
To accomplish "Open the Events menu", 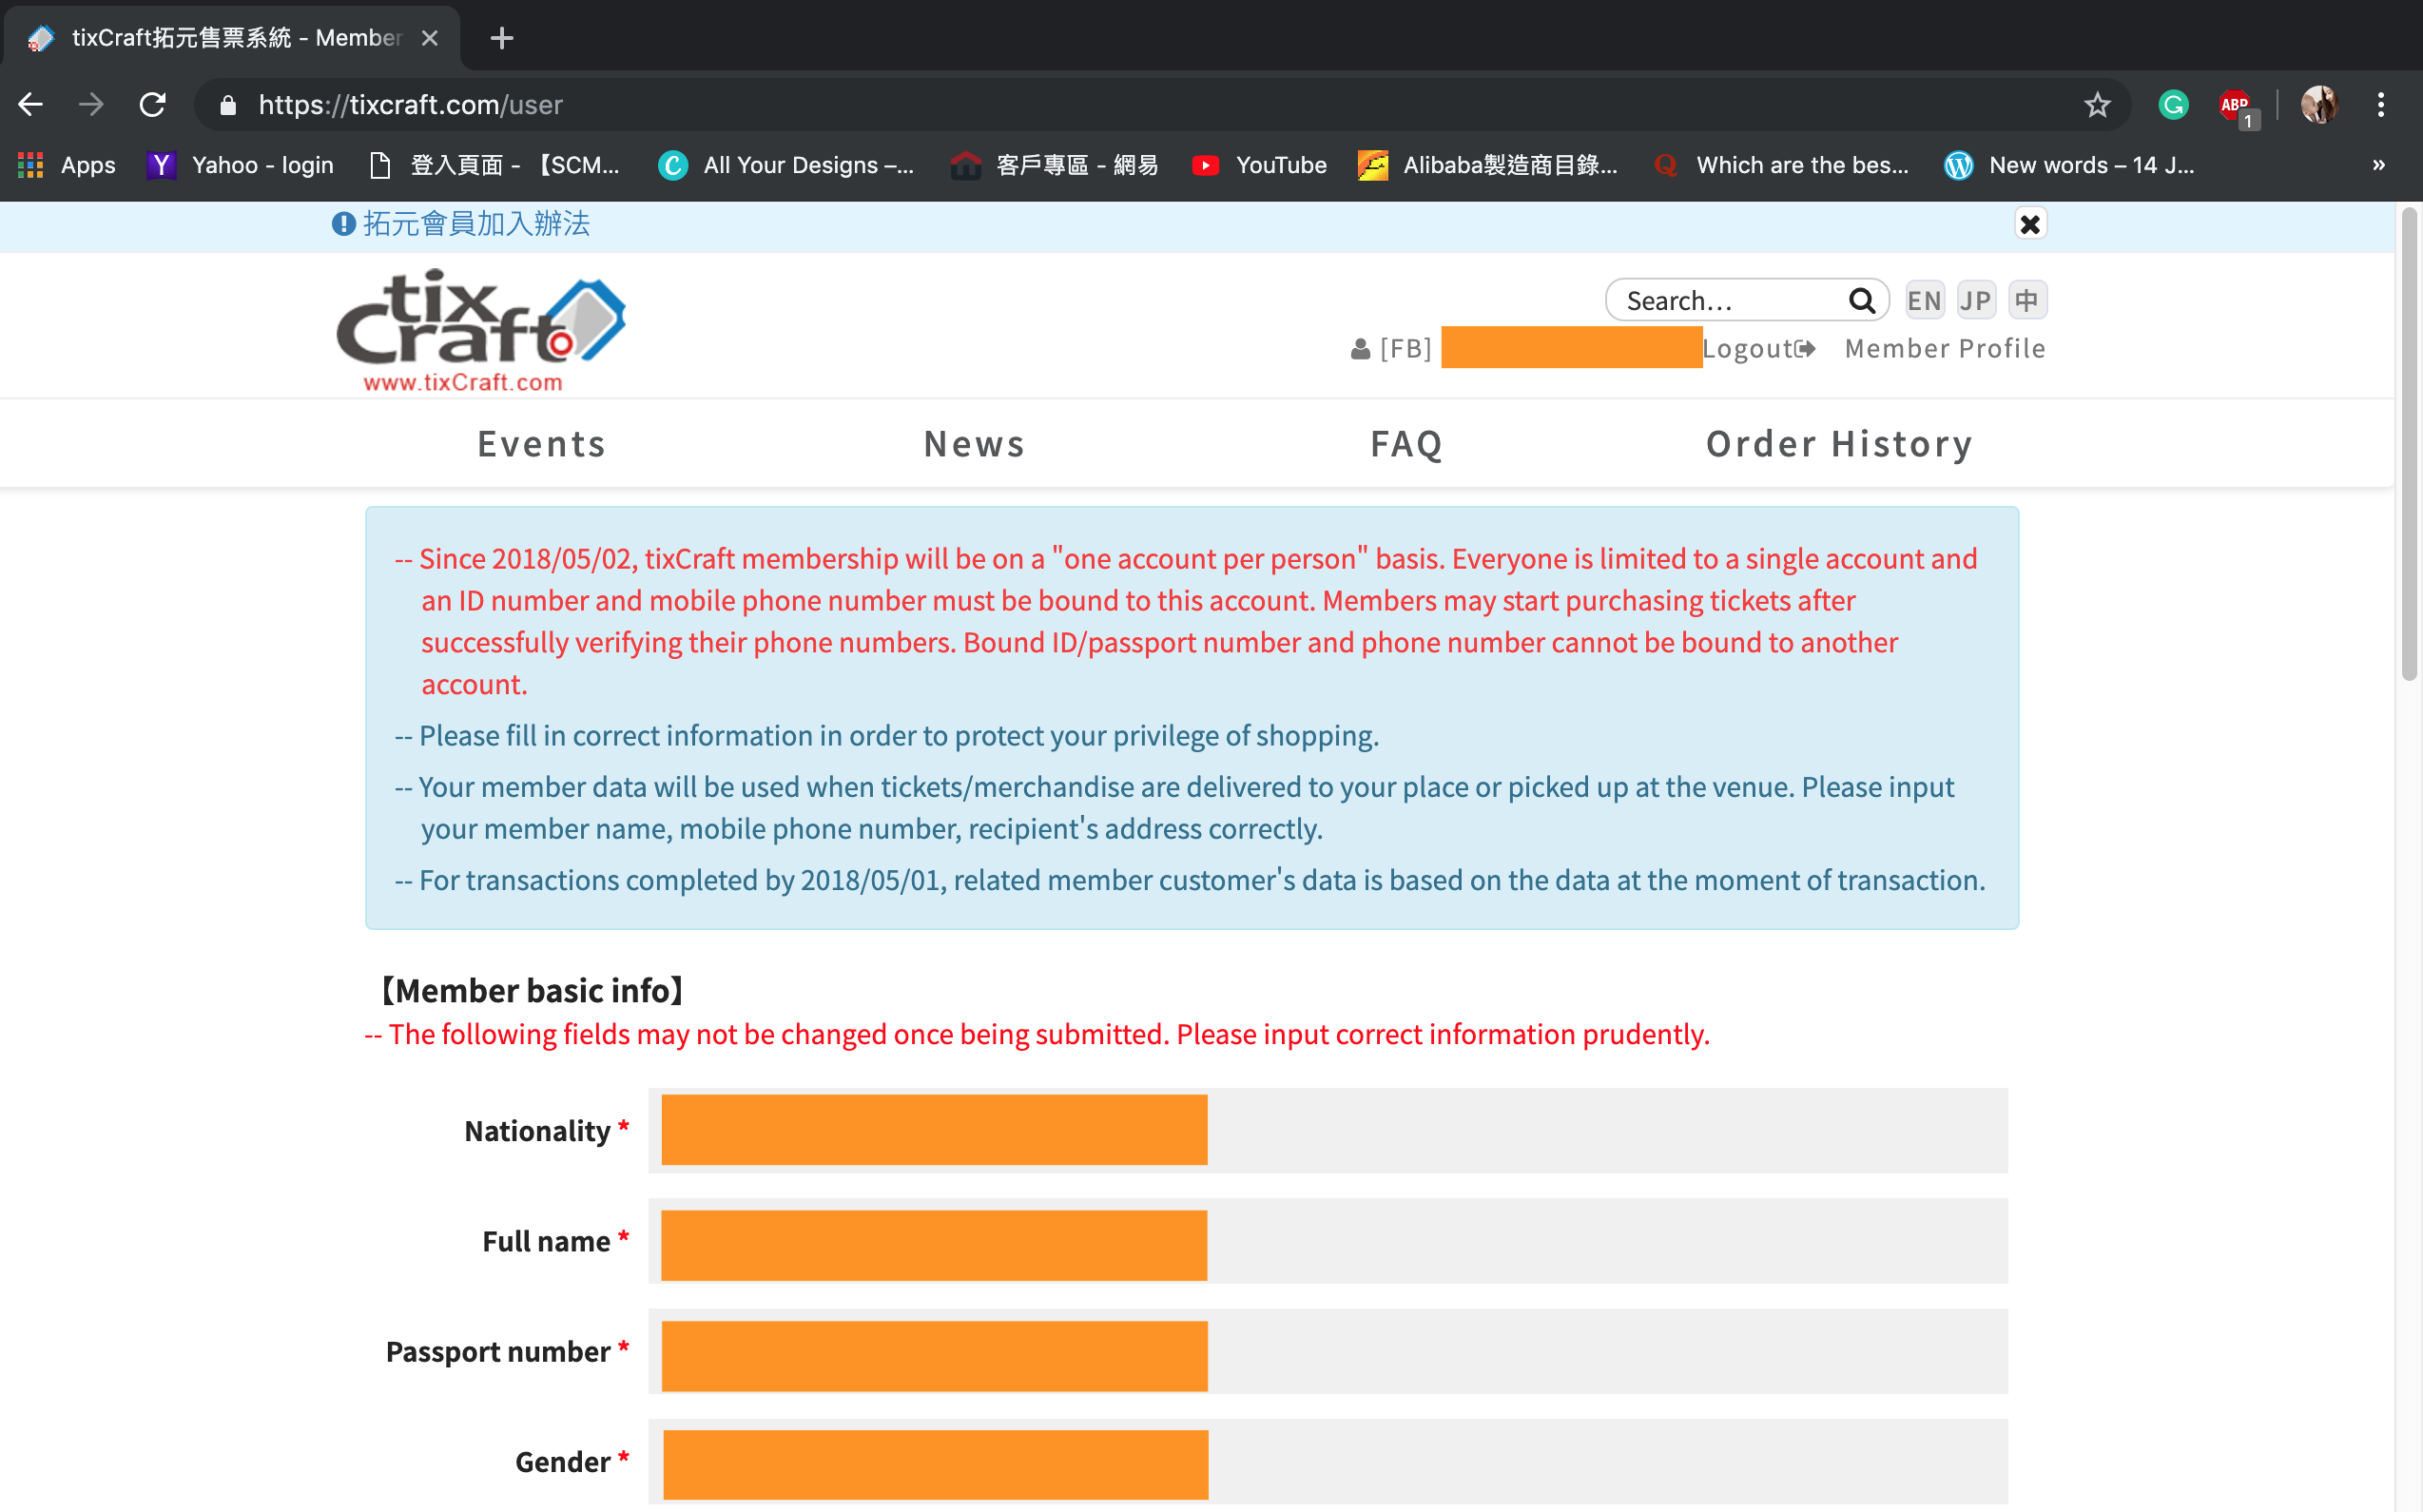I will point(541,444).
